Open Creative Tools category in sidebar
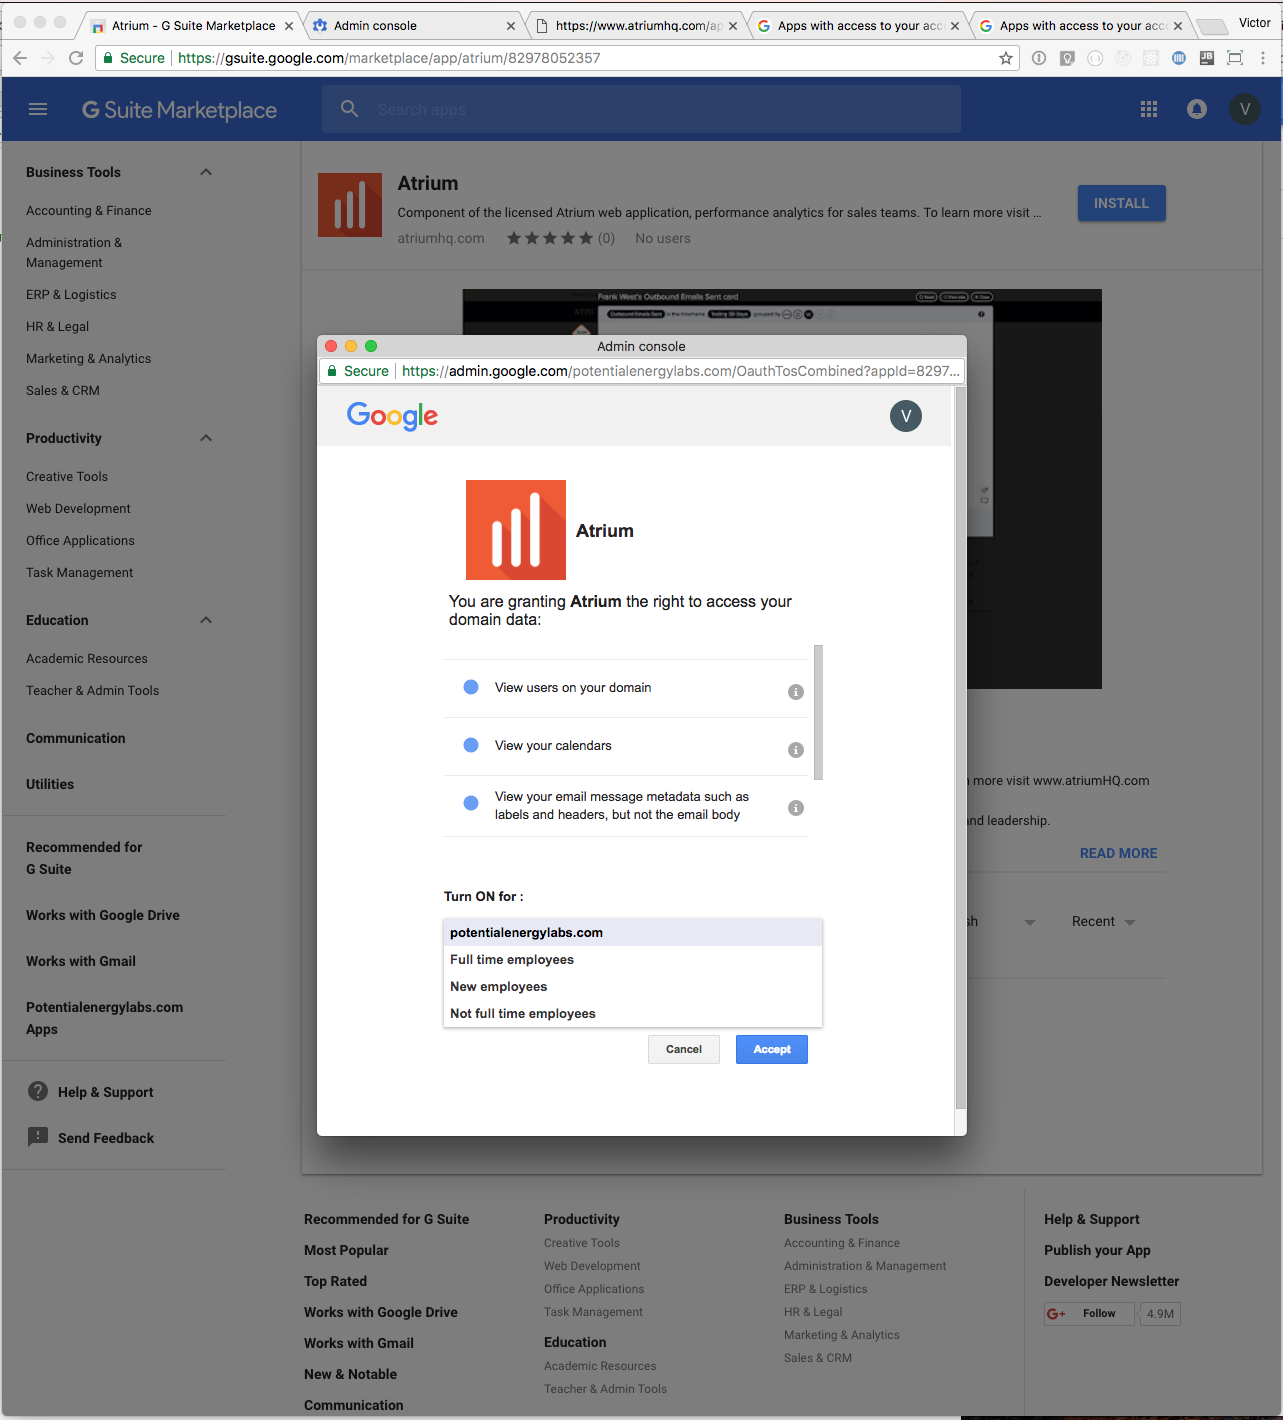The height and width of the screenshot is (1420, 1283). tap(67, 476)
